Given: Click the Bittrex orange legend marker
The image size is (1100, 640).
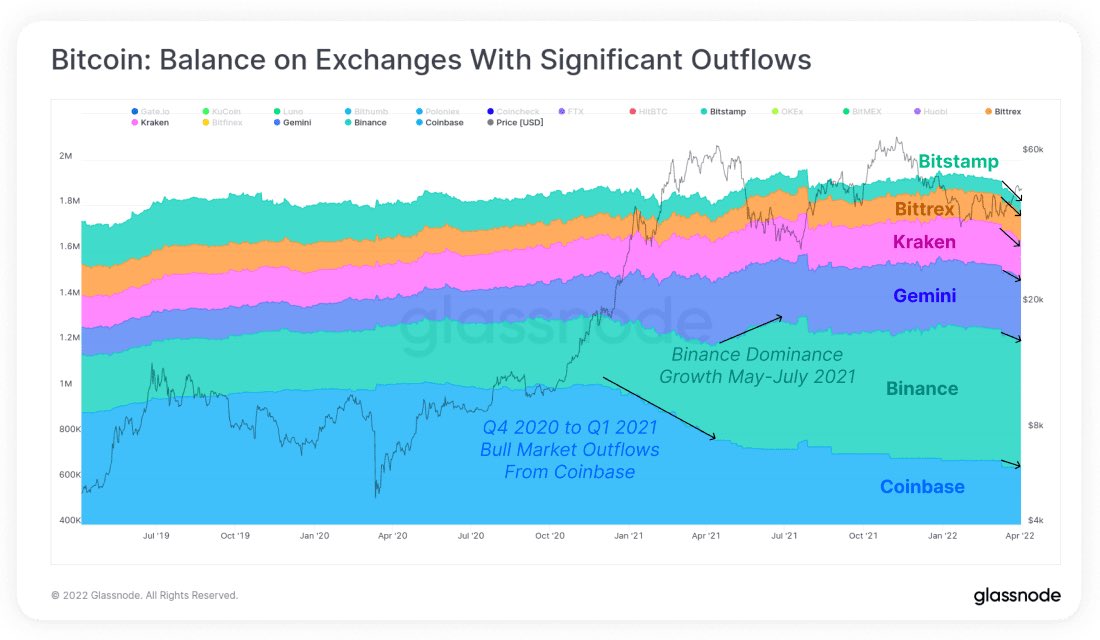Looking at the screenshot, I should 988,111.
